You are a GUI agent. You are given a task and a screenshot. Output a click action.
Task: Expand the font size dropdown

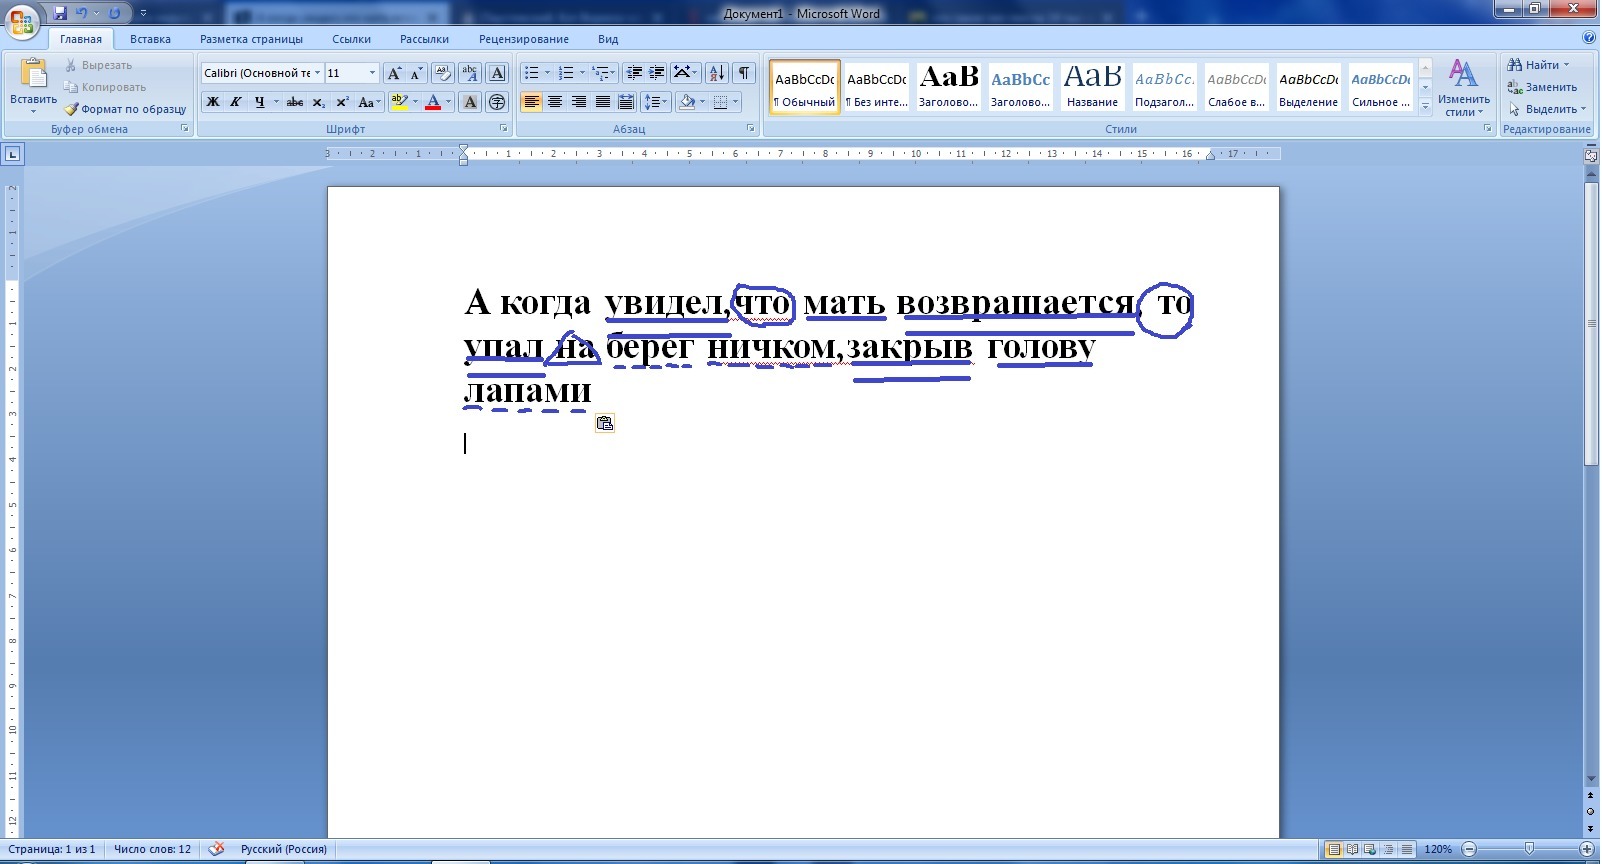[x=372, y=73]
